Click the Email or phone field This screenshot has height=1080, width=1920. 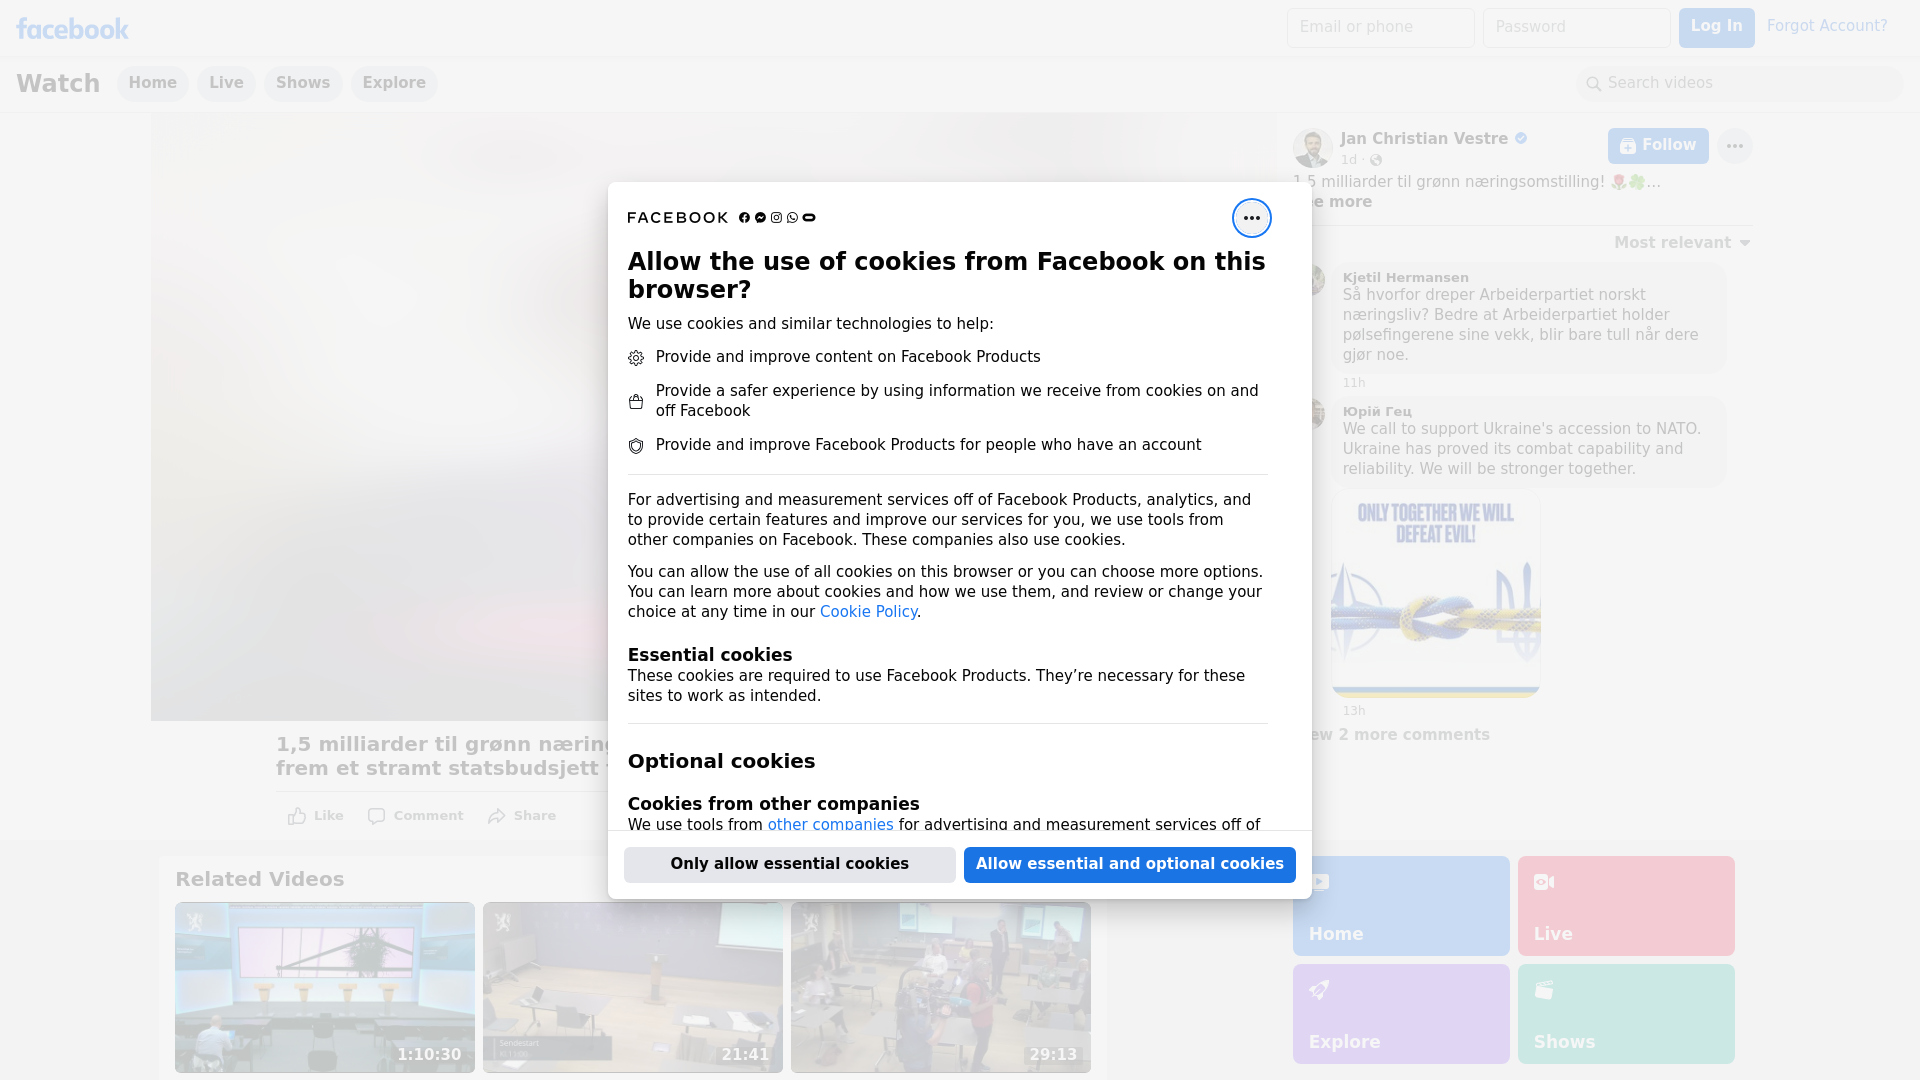1380,27
